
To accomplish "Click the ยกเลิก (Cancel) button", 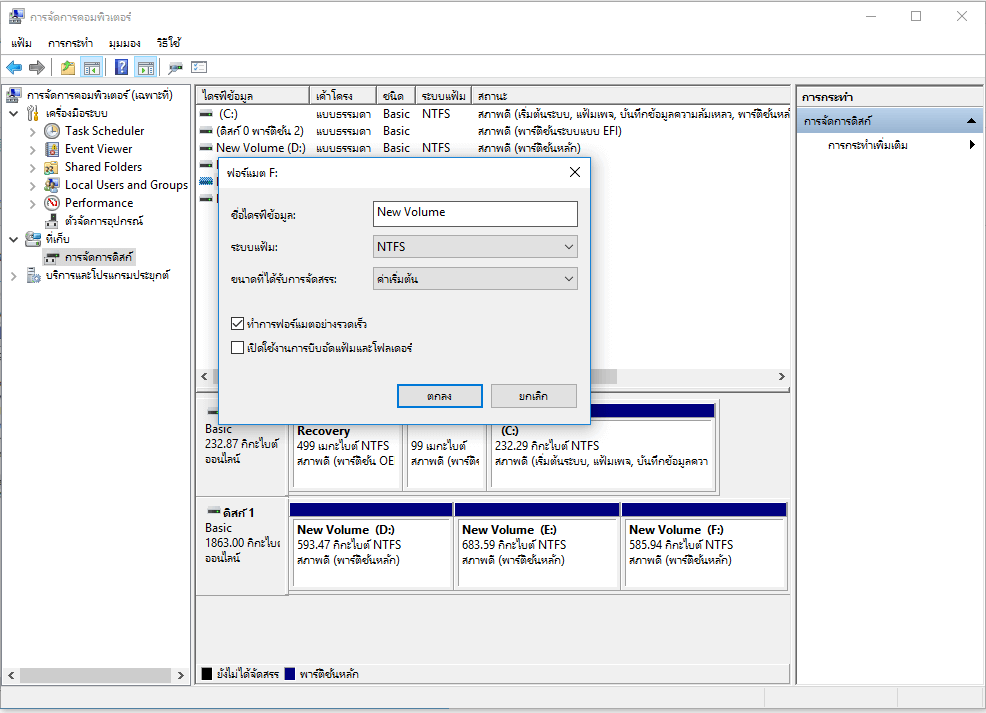I will click(x=533, y=396).
